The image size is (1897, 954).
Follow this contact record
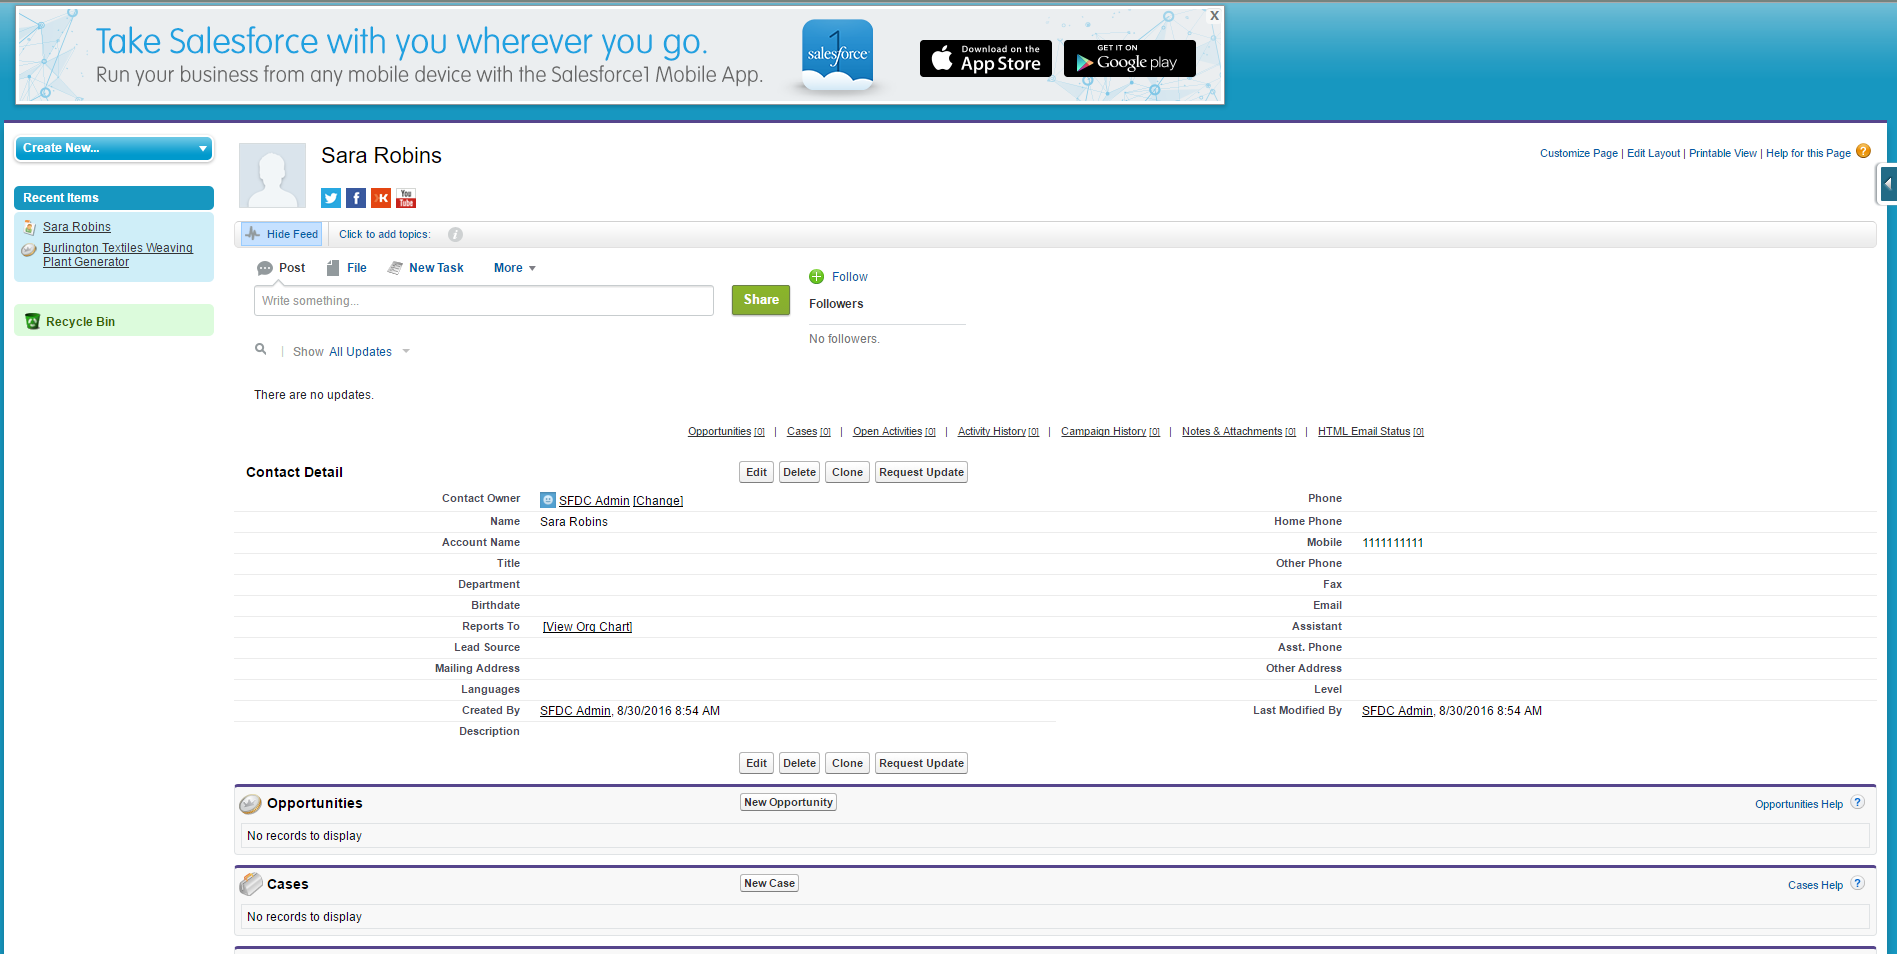point(850,277)
